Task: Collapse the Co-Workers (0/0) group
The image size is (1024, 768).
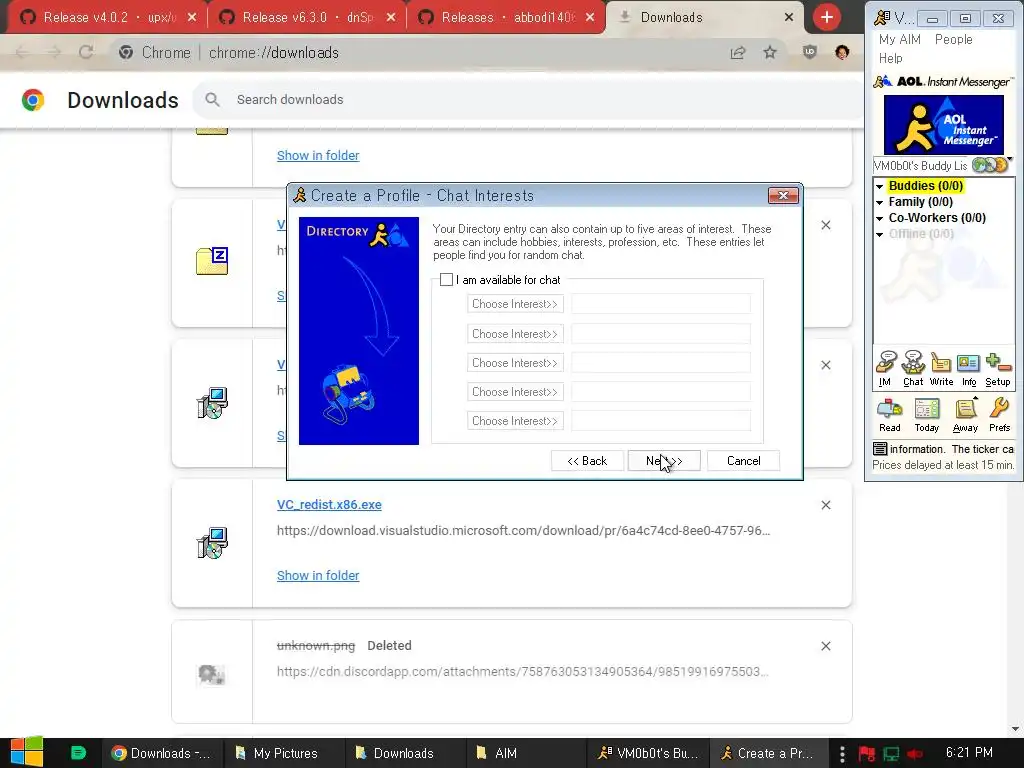Action: 880,219
